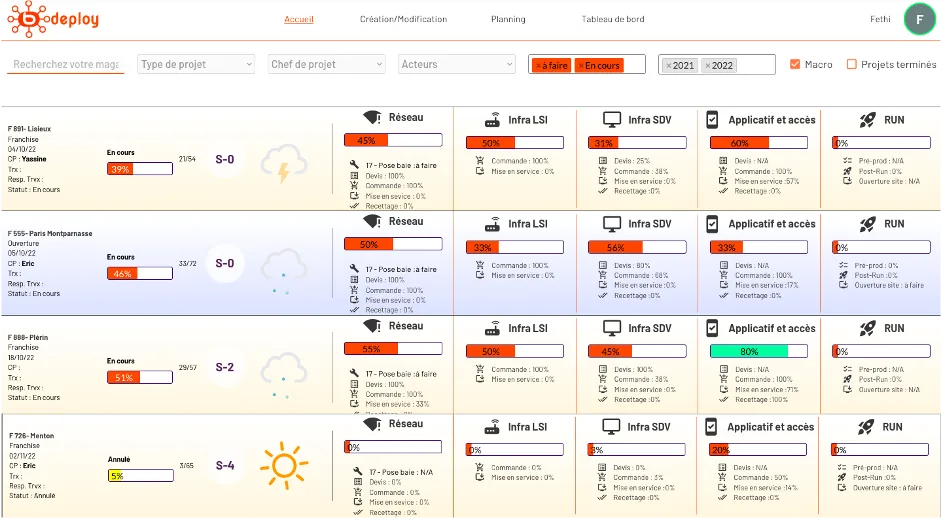Image resolution: width=941 pixels, height=518 pixels.
Task: Open project F 726- Menton
Action: [31, 436]
